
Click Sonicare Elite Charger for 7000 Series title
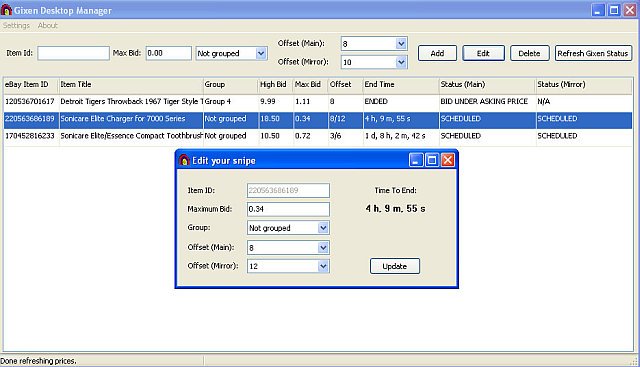[x=122, y=118]
